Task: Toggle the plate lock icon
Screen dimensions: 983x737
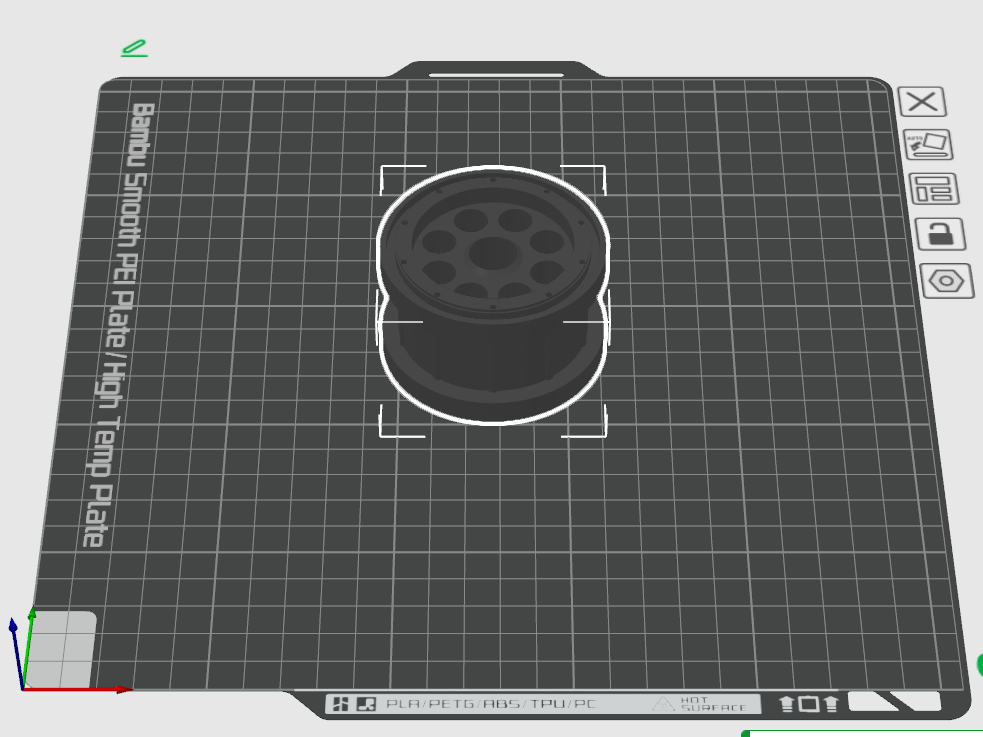Action: 940,234
